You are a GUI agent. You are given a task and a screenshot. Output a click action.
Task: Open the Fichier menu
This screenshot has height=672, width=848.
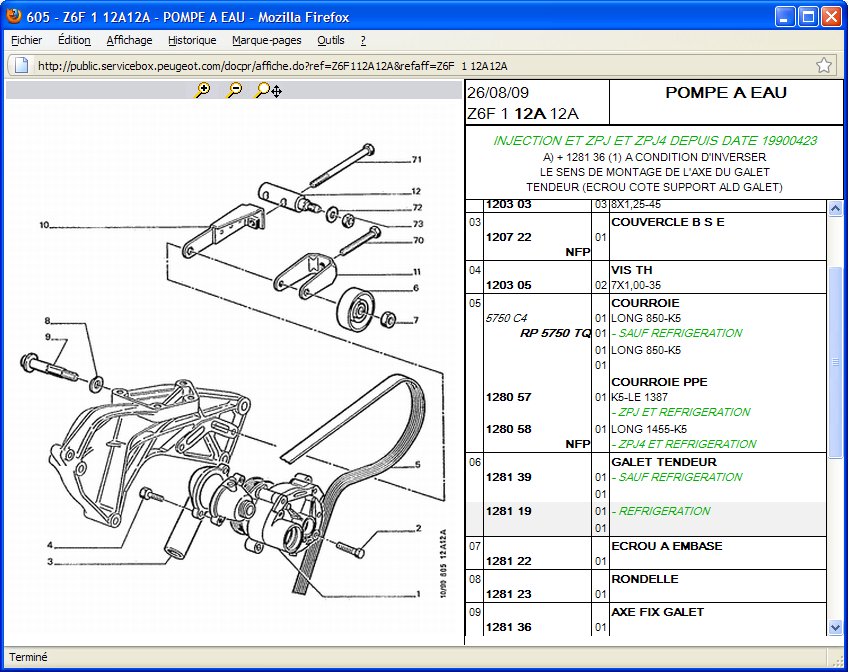[27, 40]
